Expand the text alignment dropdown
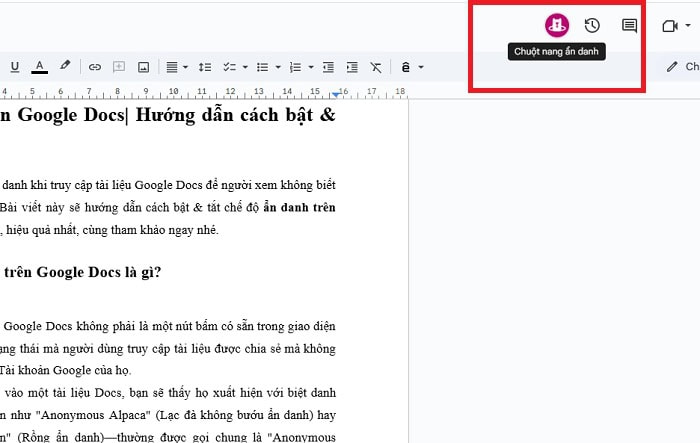700x443 pixels. coord(186,67)
